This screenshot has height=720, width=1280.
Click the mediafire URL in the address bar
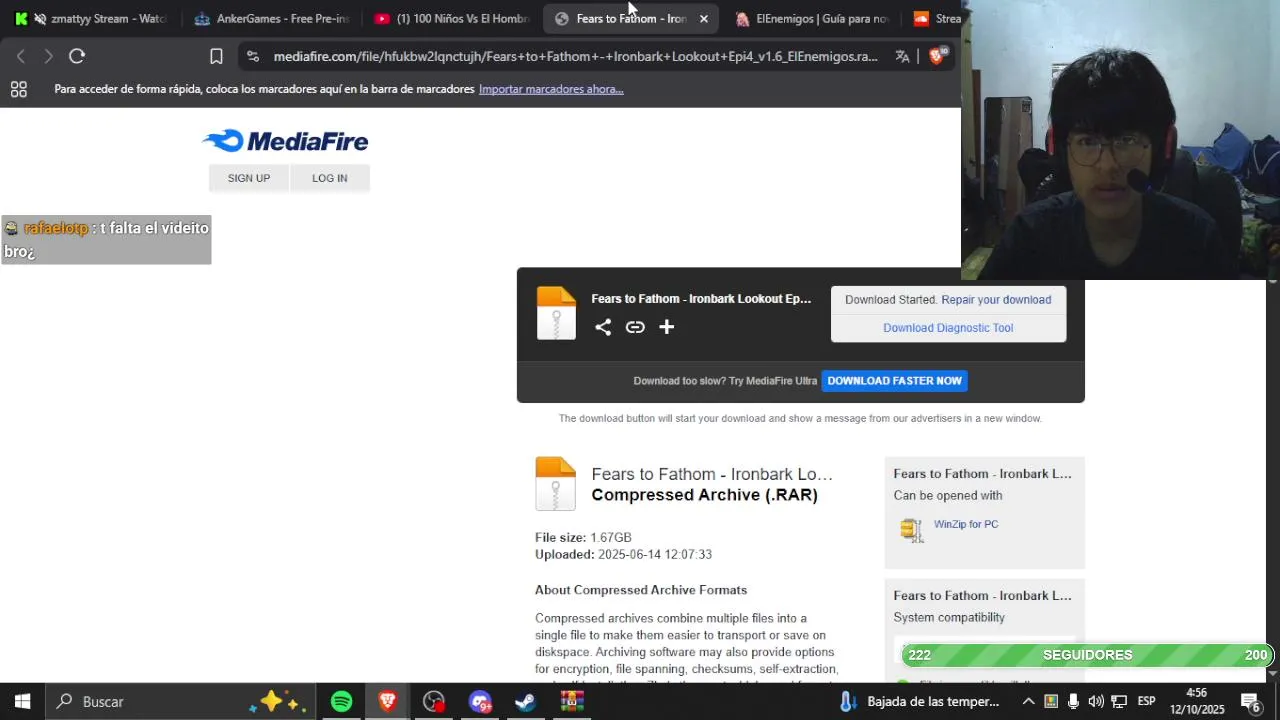pos(575,57)
